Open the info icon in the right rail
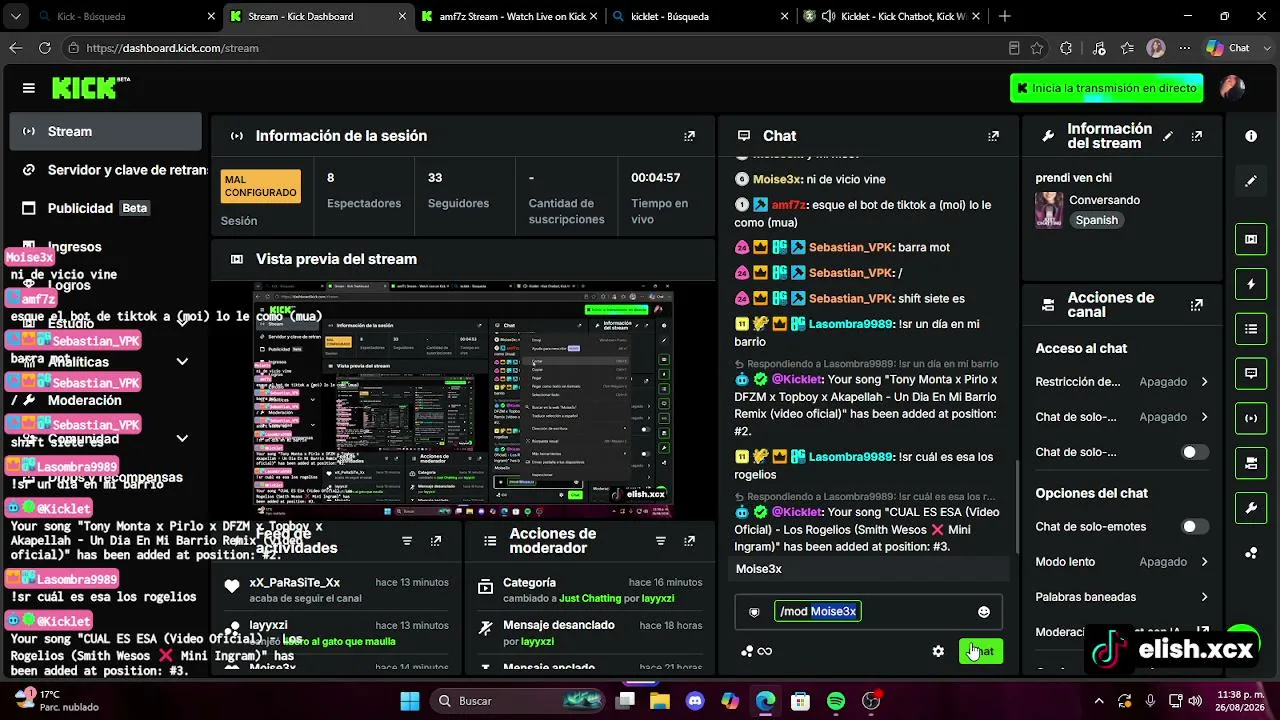The height and width of the screenshot is (720, 1280). coord(1251,136)
